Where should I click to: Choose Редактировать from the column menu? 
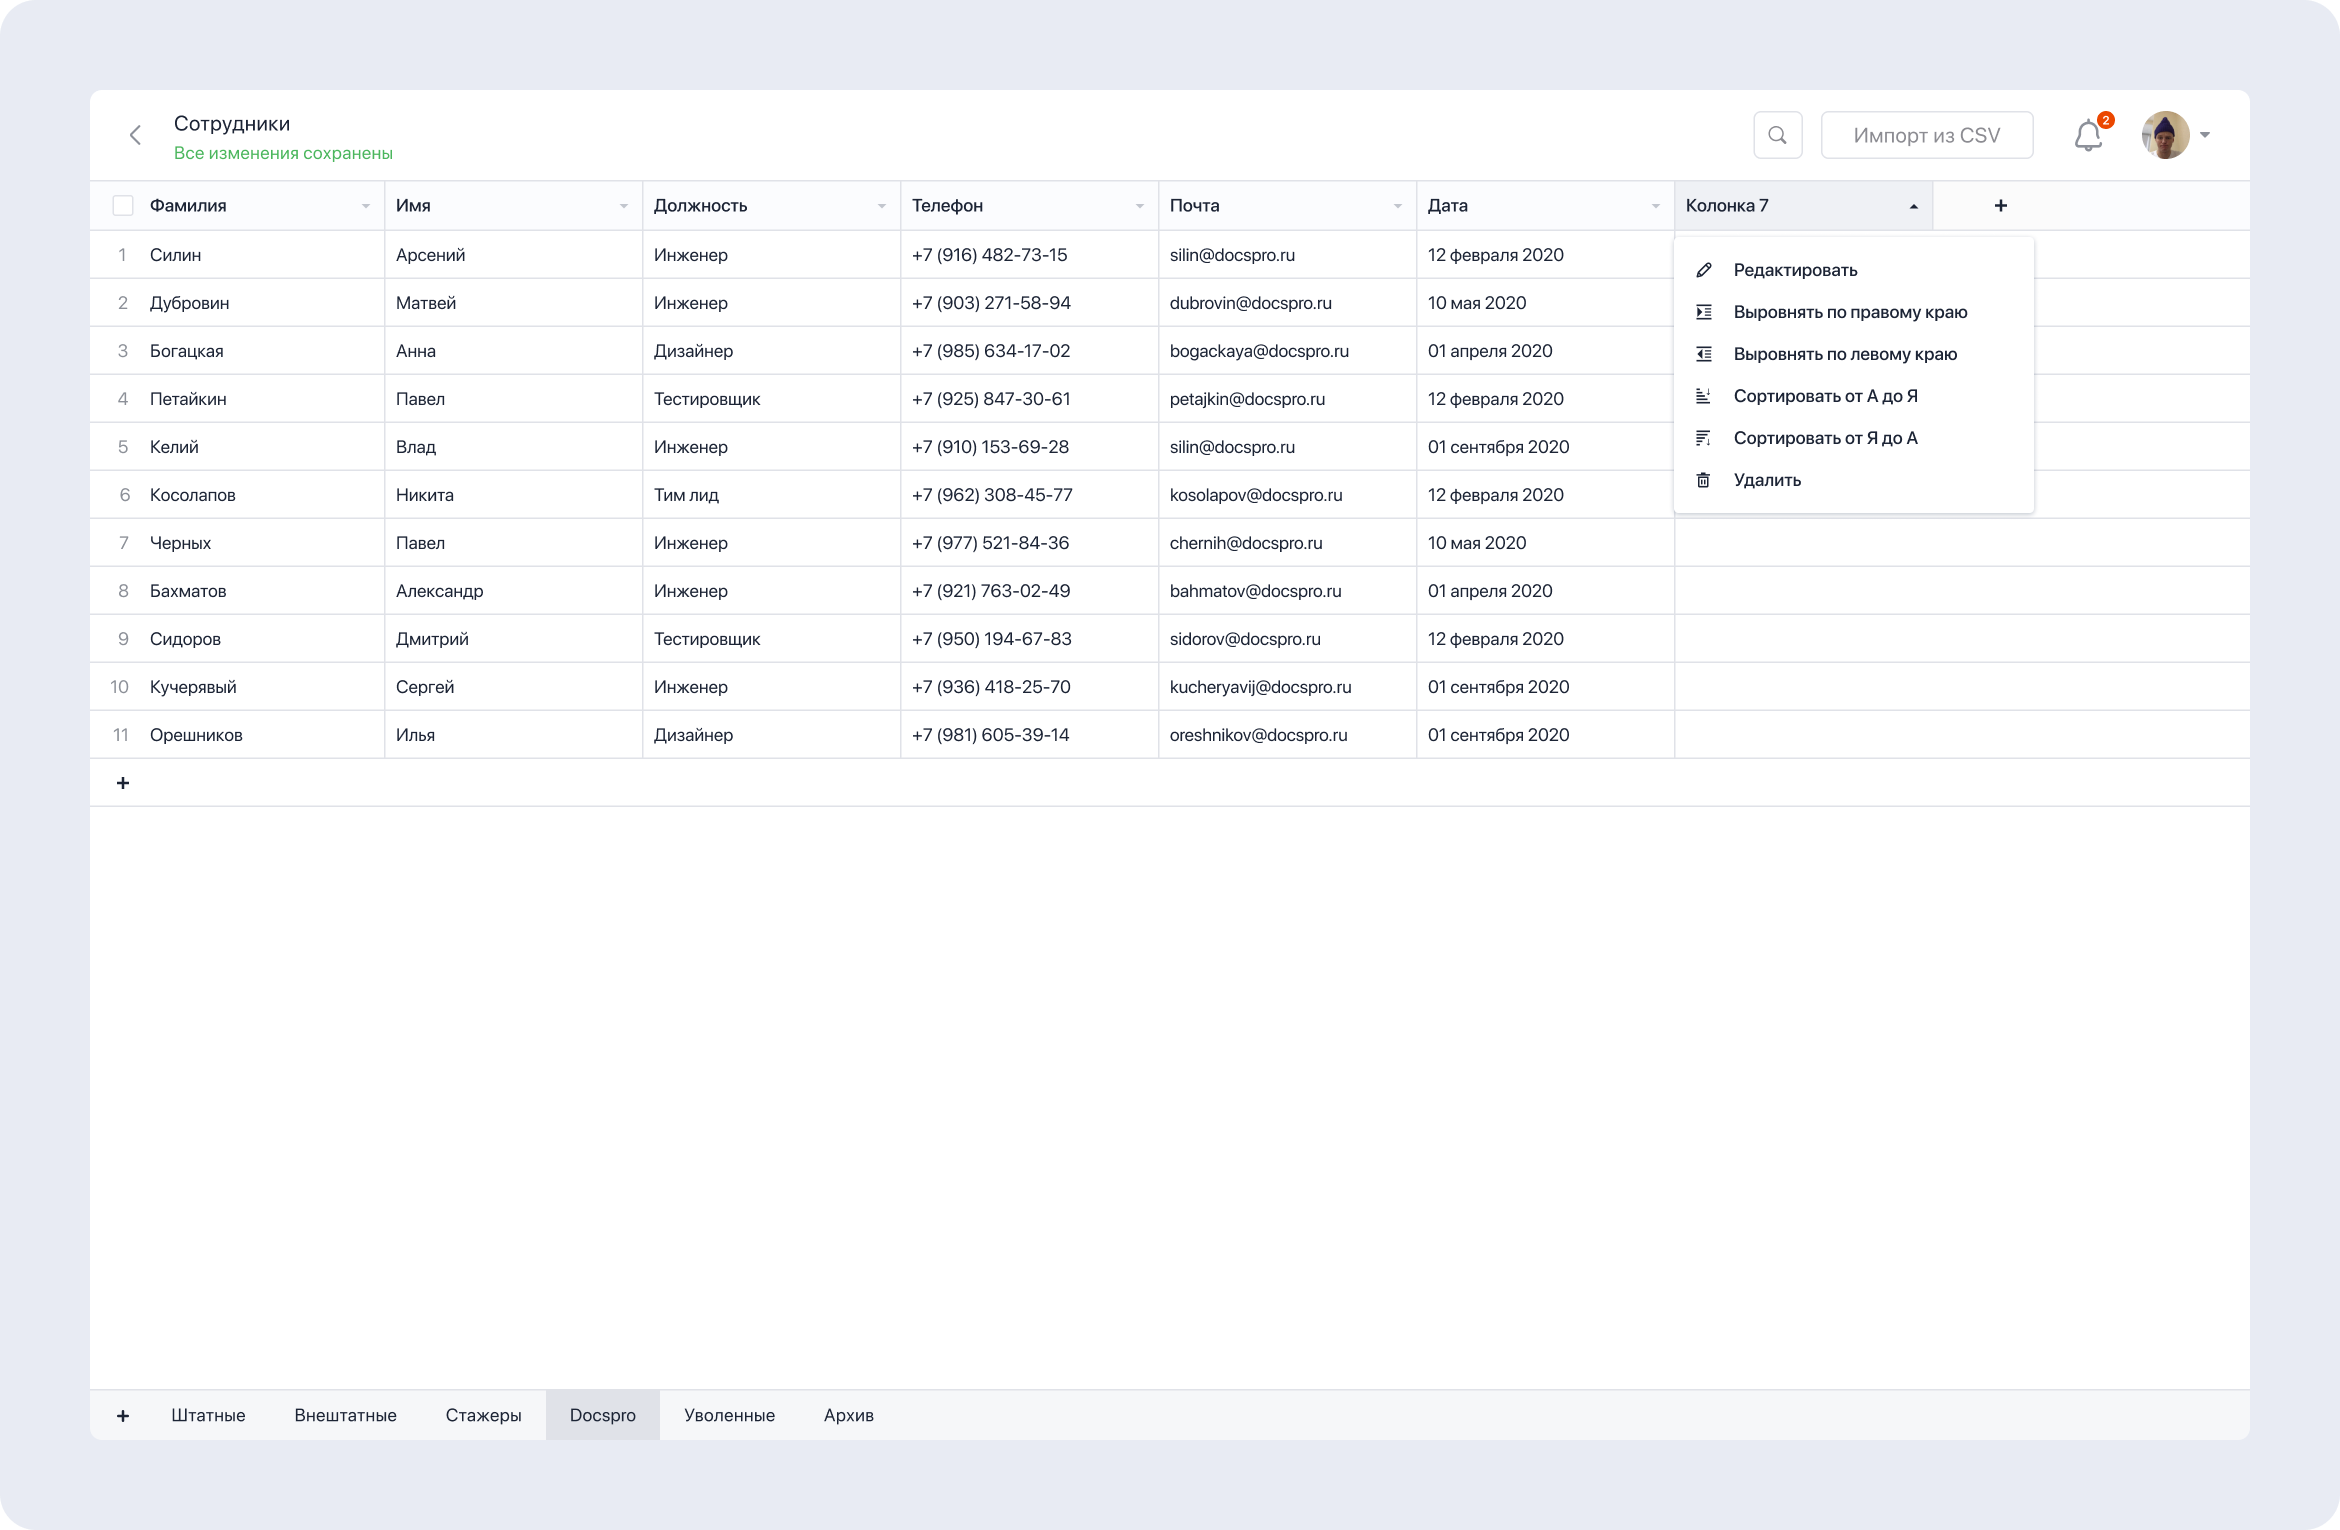1853,270
